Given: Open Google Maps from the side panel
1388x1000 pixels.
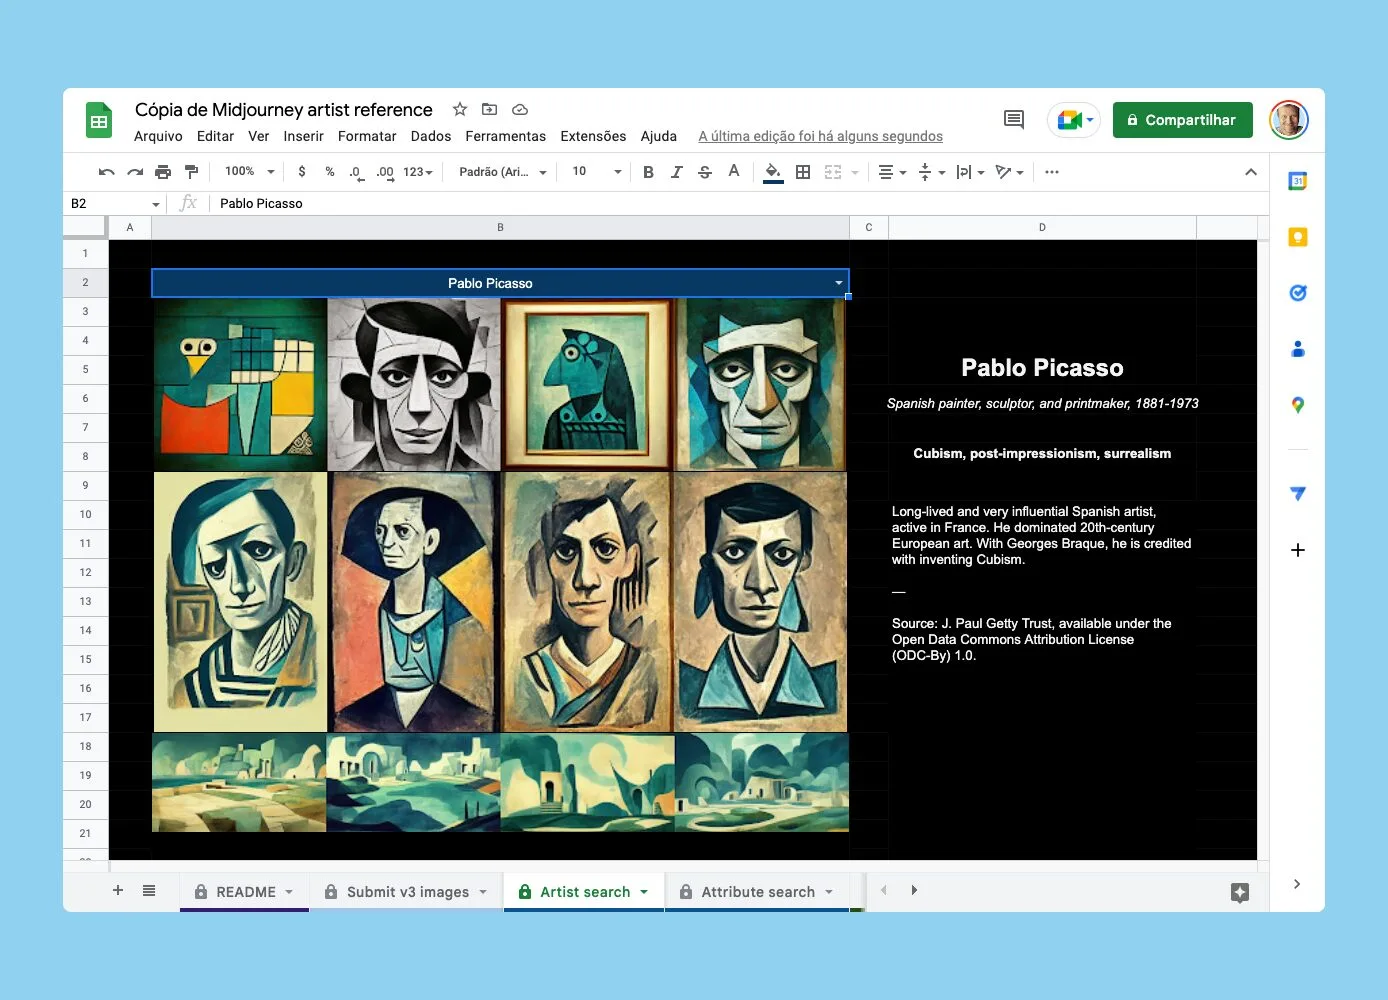Looking at the screenshot, I should coord(1297,405).
